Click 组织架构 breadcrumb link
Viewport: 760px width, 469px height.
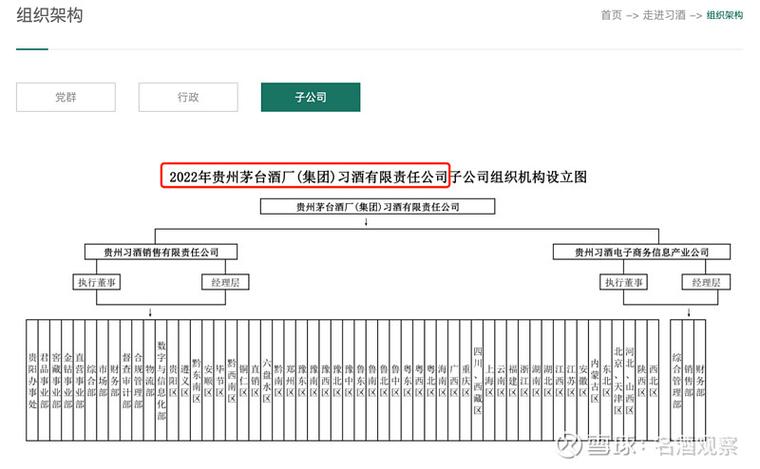tap(725, 16)
